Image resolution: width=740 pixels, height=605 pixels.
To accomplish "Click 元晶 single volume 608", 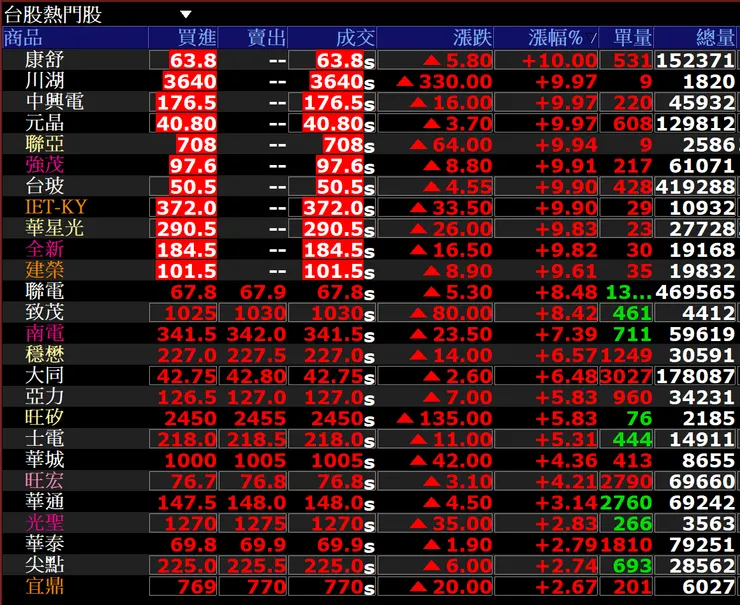I will [632, 124].
